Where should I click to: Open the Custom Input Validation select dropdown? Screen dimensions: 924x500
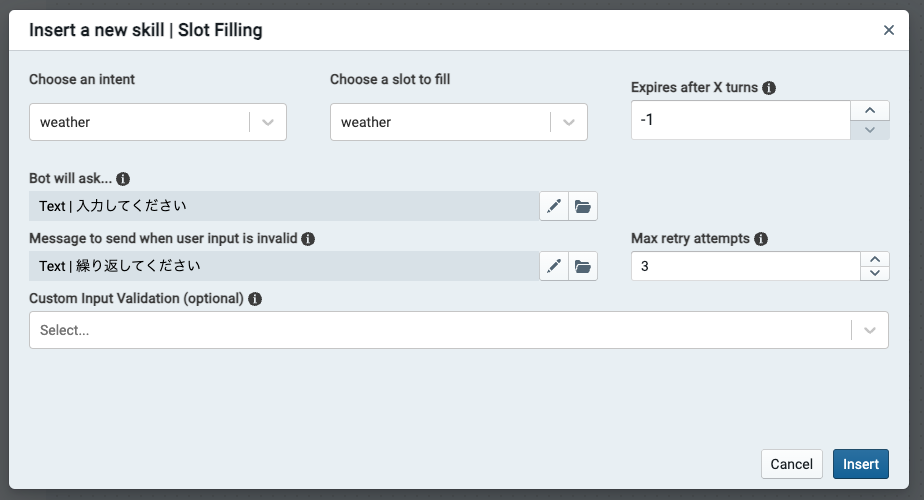point(869,330)
